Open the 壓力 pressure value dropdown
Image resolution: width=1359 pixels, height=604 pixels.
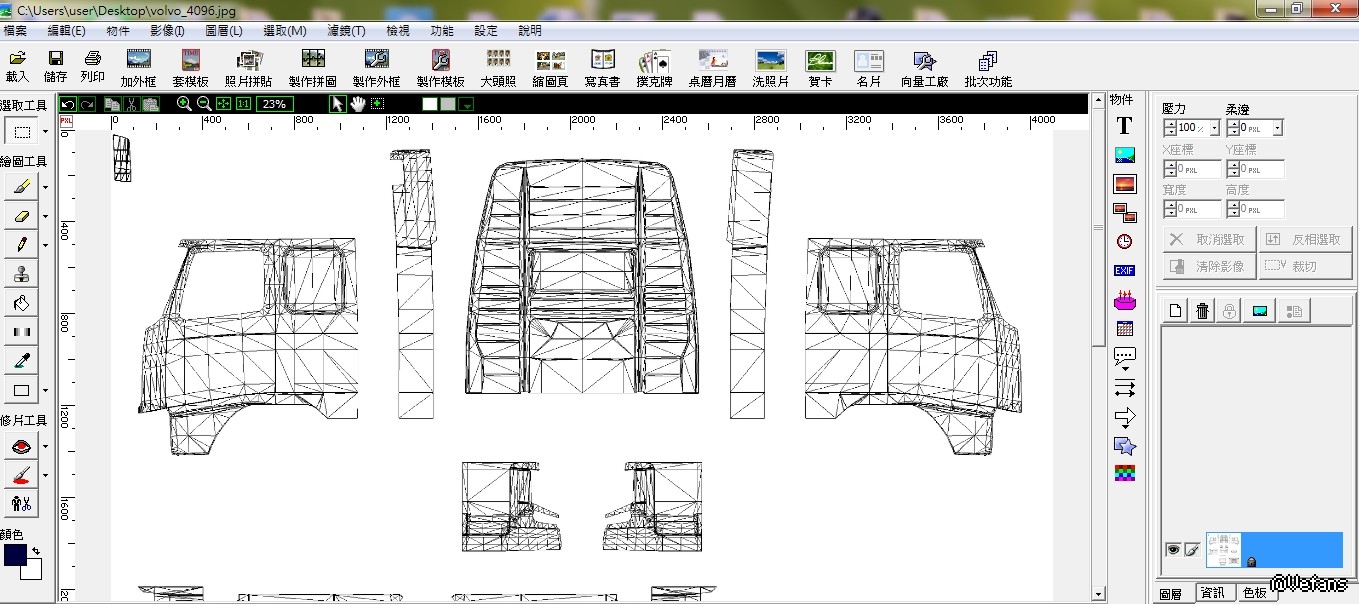click(x=1214, y=128)
